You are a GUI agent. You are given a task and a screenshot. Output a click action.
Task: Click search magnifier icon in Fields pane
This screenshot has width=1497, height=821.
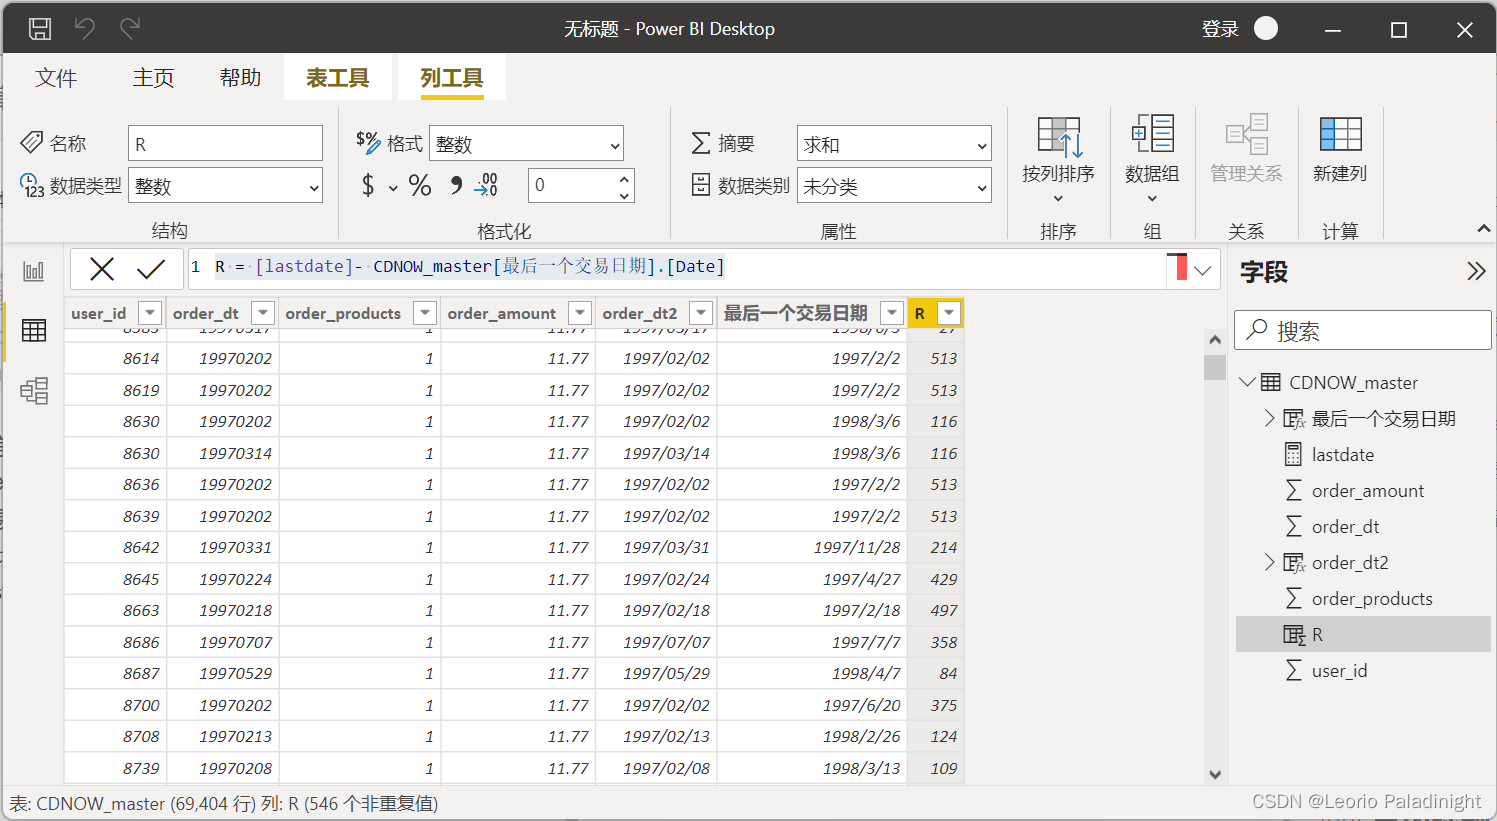click(1257, 330)
